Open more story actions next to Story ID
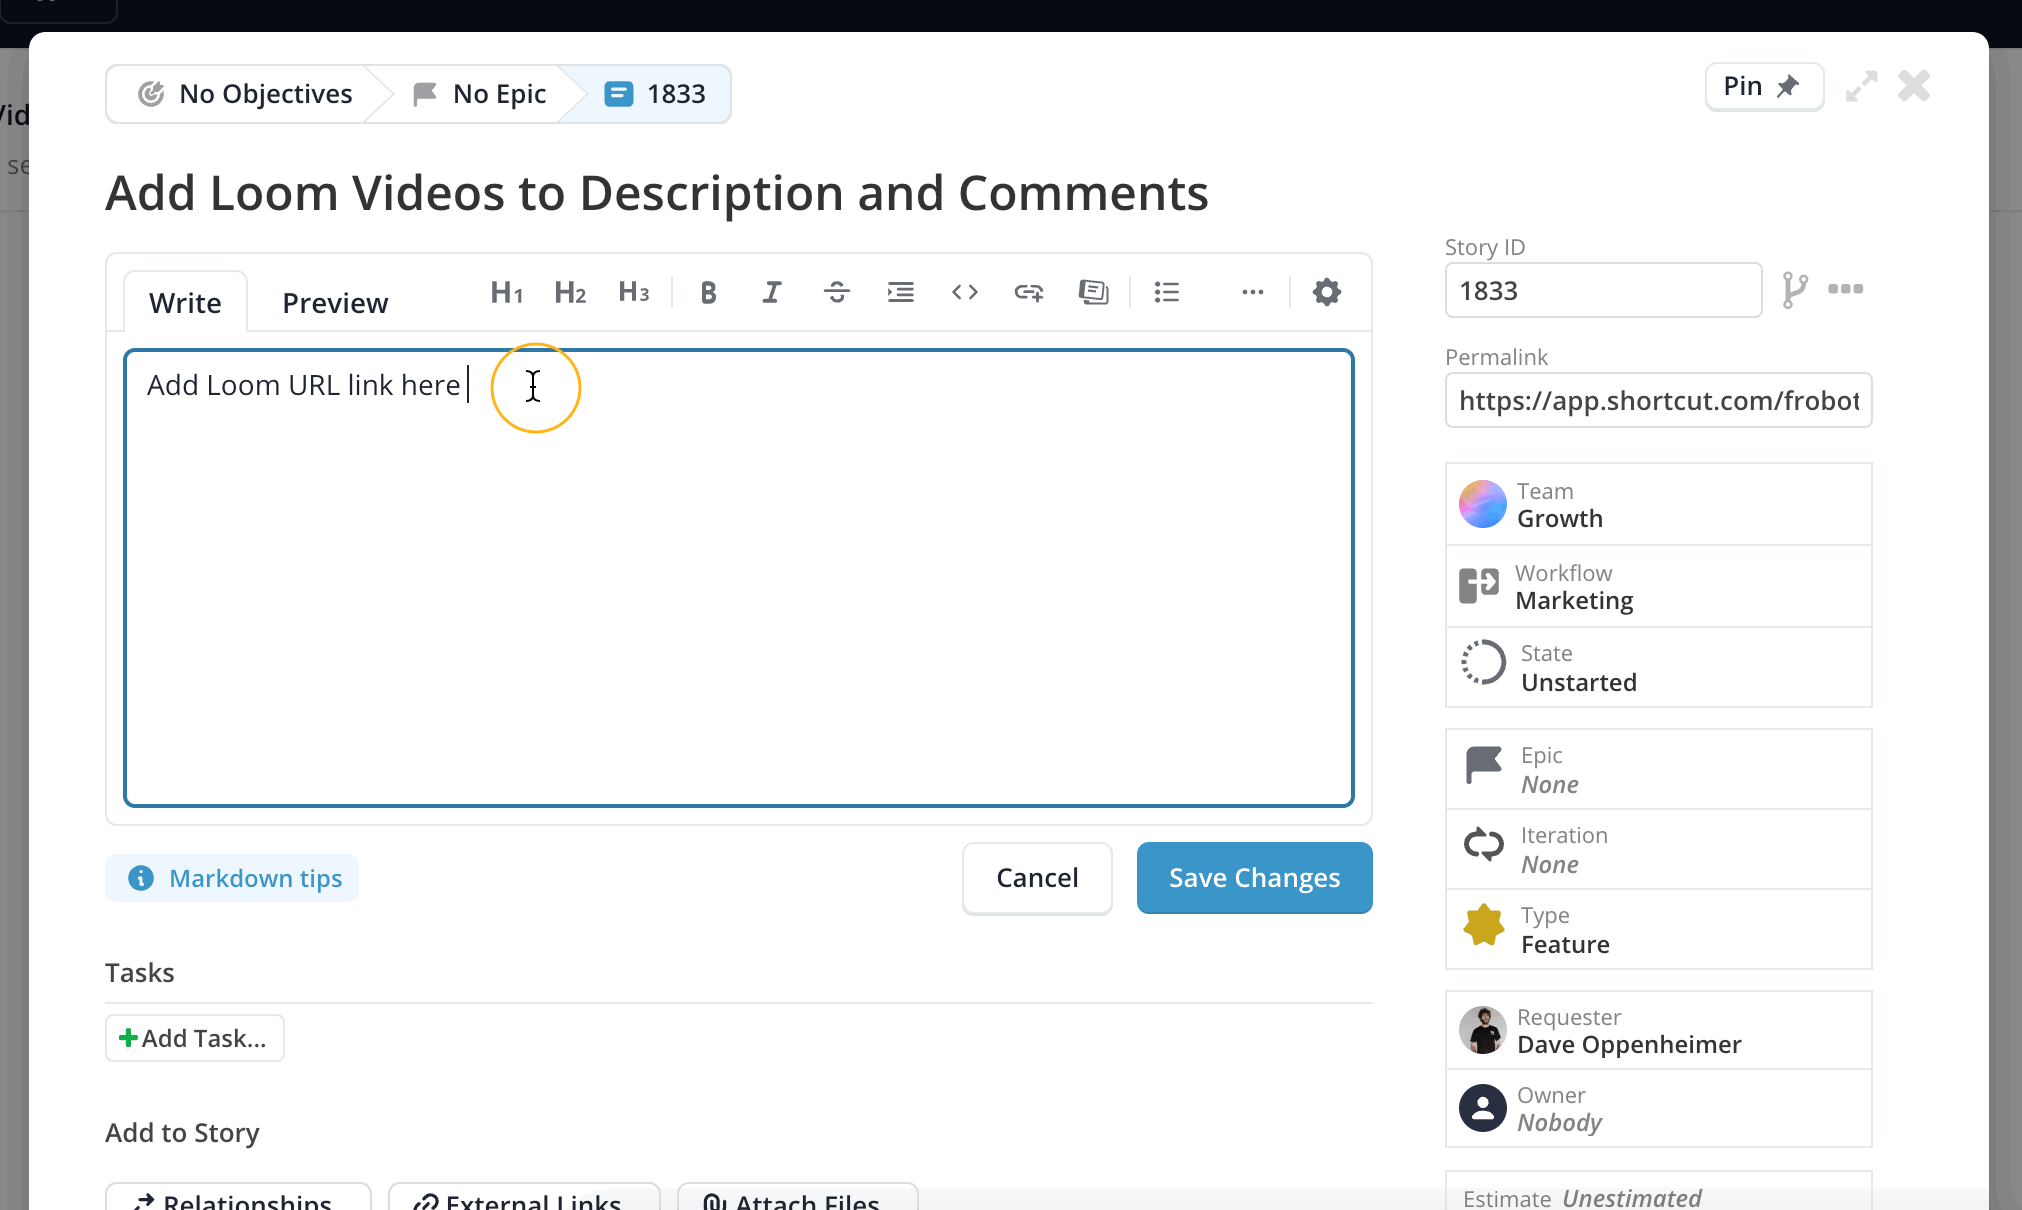This screenshot has height=1210, width=2022. [x=1845, y=289]
